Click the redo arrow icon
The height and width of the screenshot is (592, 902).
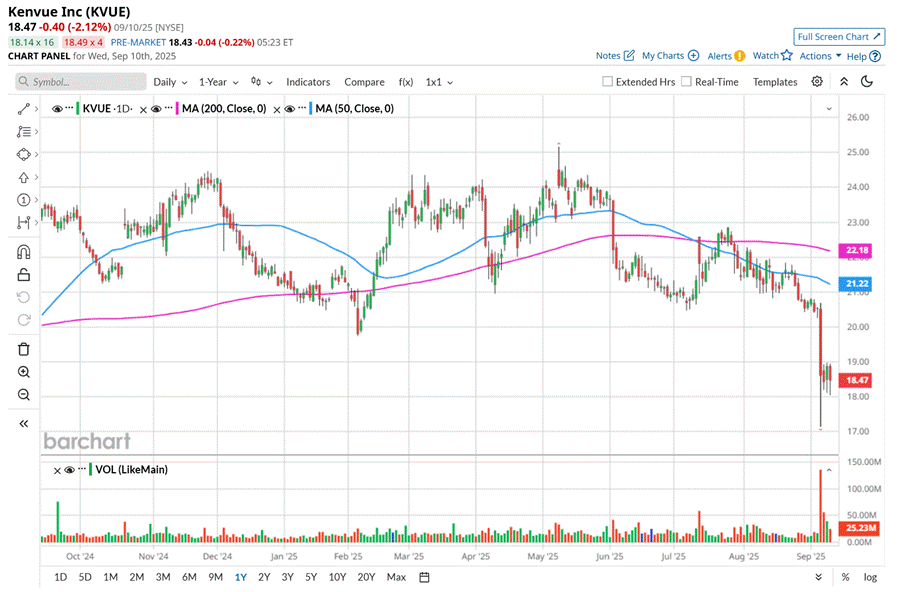[24, 320]
